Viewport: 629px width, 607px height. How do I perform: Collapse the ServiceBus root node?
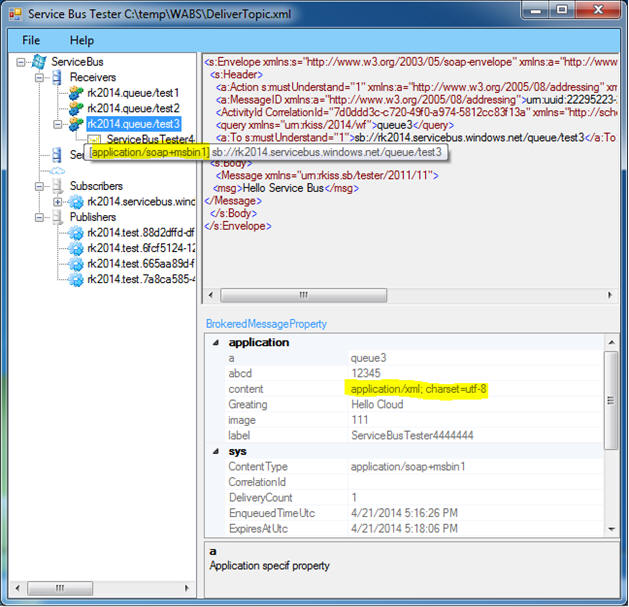pos(21,62)
